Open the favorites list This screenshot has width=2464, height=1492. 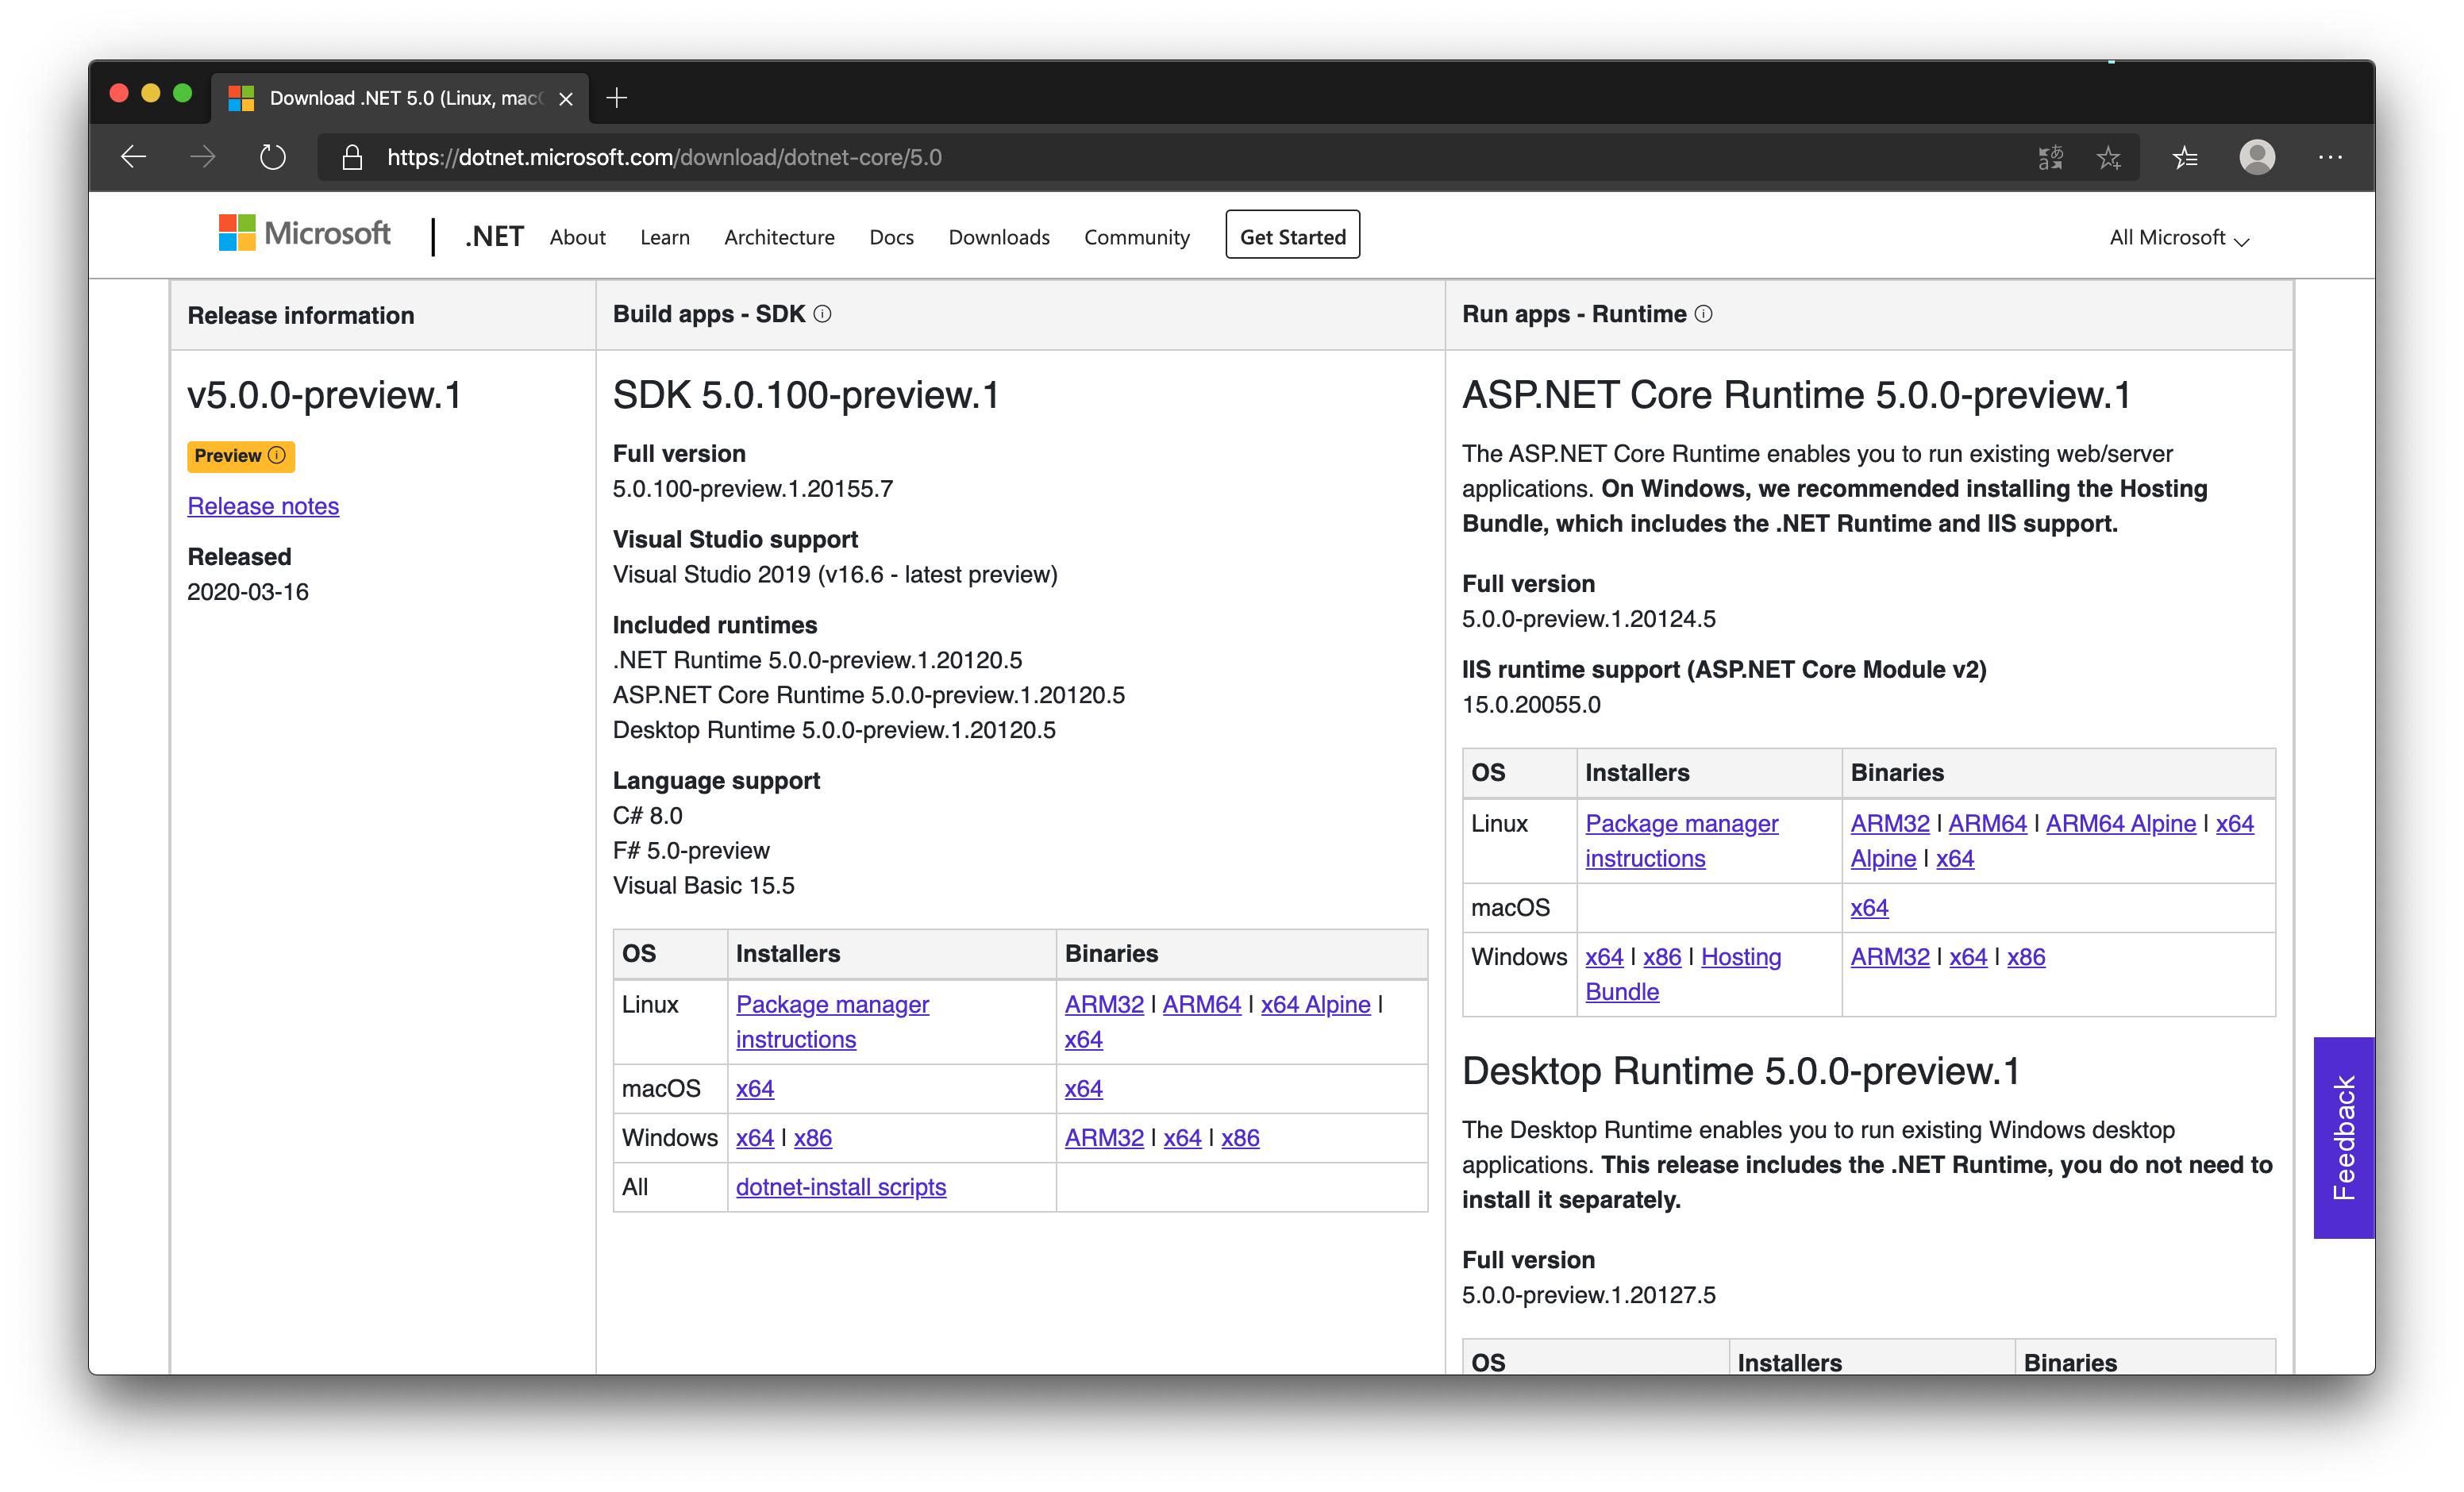(x=2185, y=157)
